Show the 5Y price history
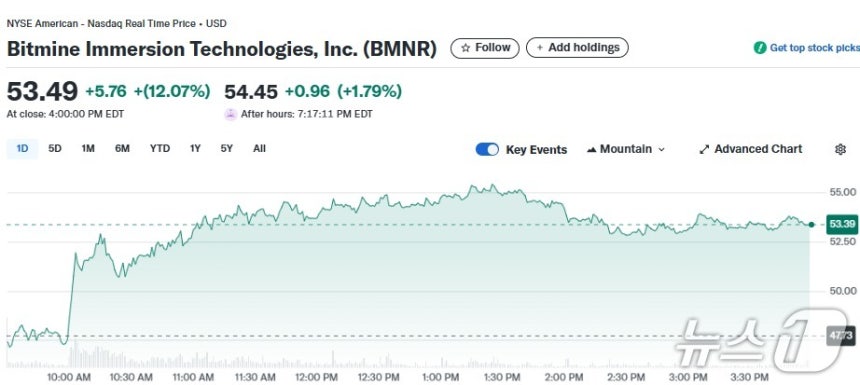The width and height of the screenshot is (860, 385). click(x=227, y=149)
